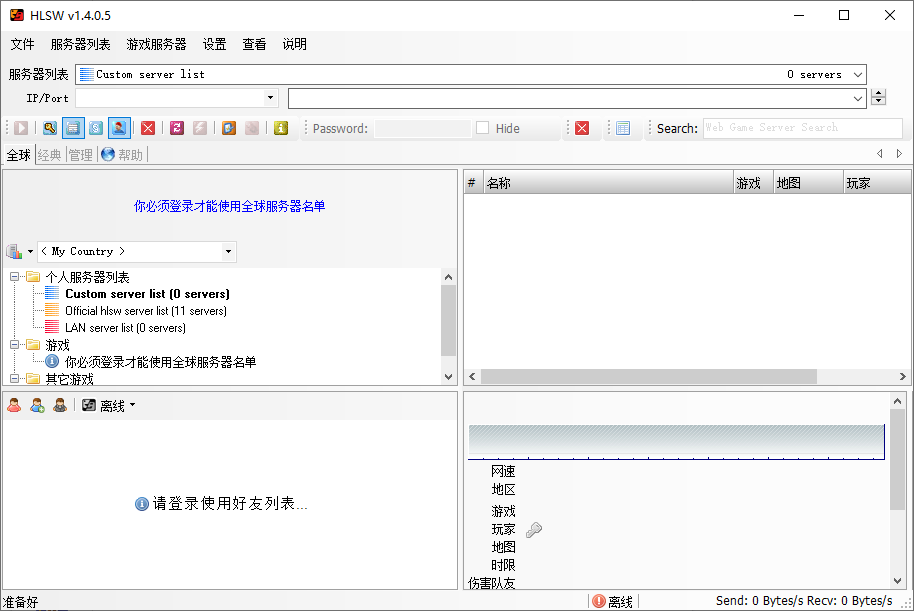Collapse the 其它游戏 tree folder

pyautogui.click(x=15, y=378)
